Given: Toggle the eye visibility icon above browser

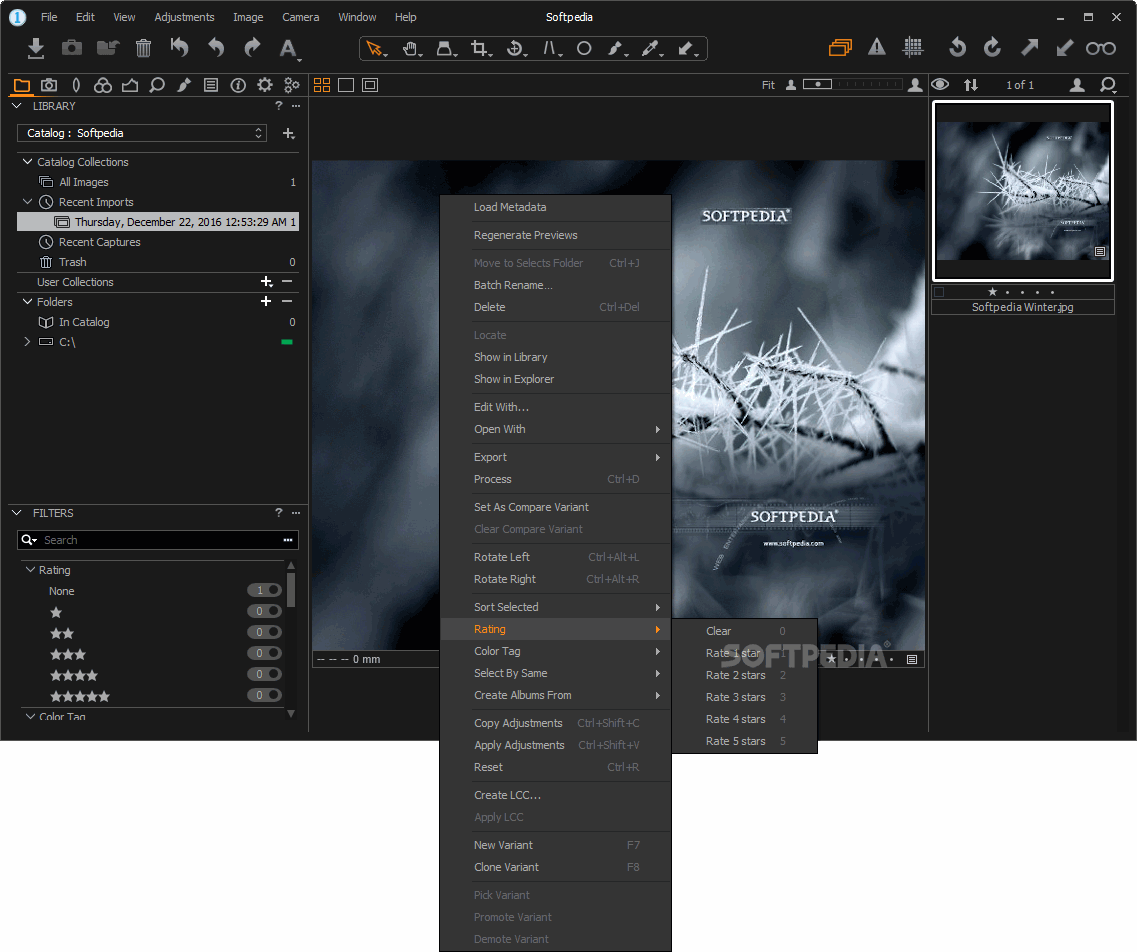Looking at the screenshot, I should (x=940, y=84).
